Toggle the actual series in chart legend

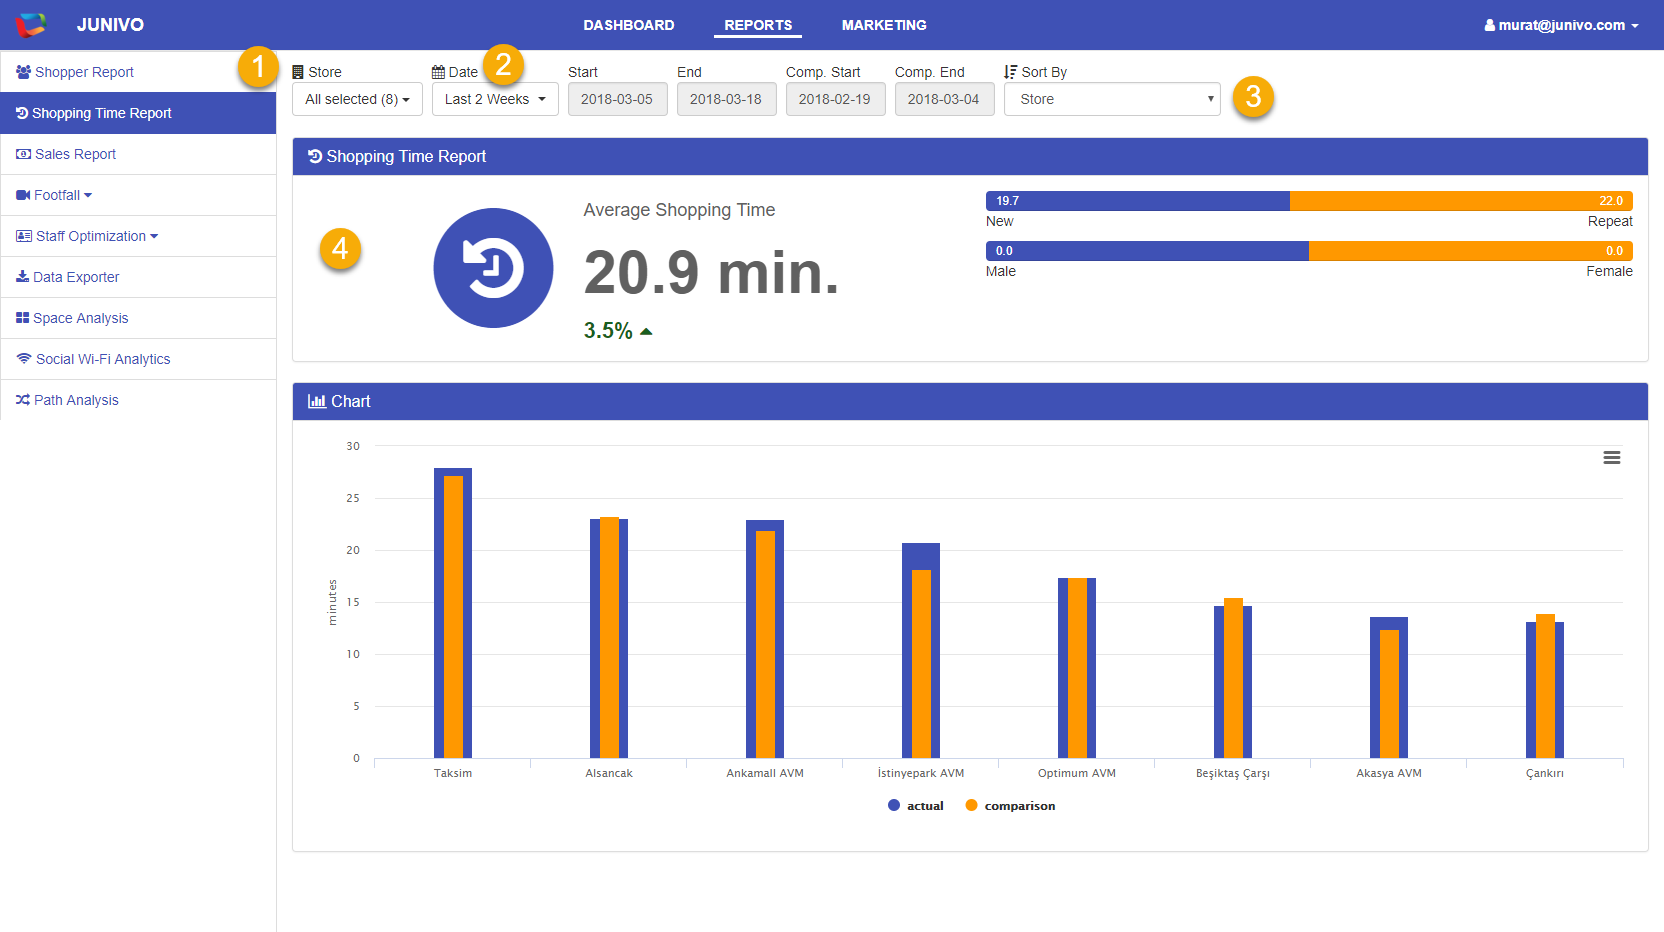(x=915, y=806)
